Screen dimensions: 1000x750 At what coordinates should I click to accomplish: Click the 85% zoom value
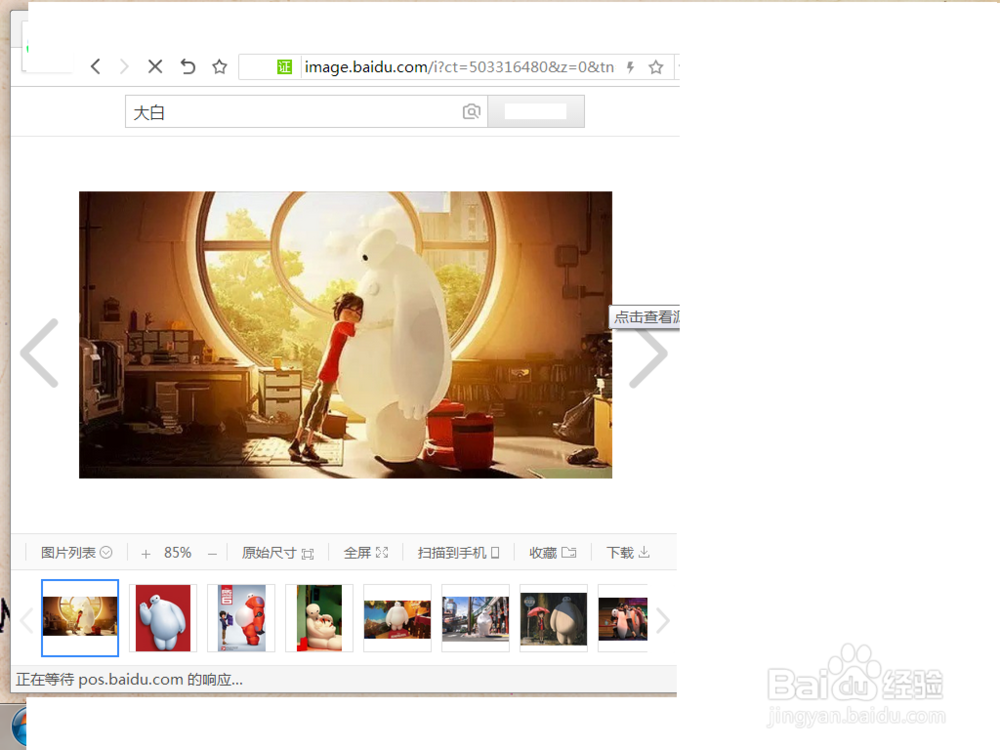(177, 552)
